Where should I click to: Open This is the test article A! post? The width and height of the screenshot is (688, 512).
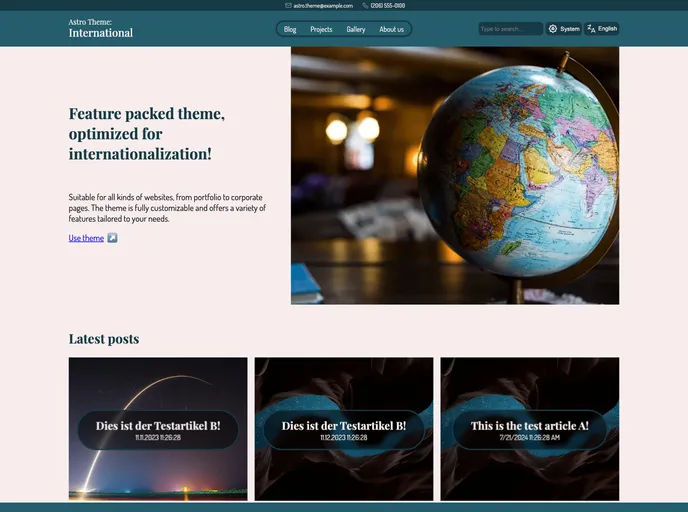(x=530, y=429)
